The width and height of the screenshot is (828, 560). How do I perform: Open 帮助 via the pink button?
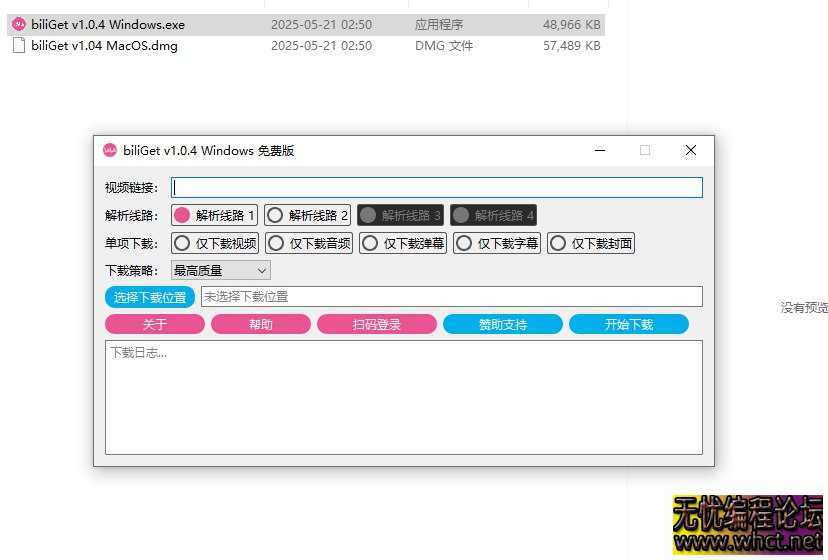(x=260, y=324)
